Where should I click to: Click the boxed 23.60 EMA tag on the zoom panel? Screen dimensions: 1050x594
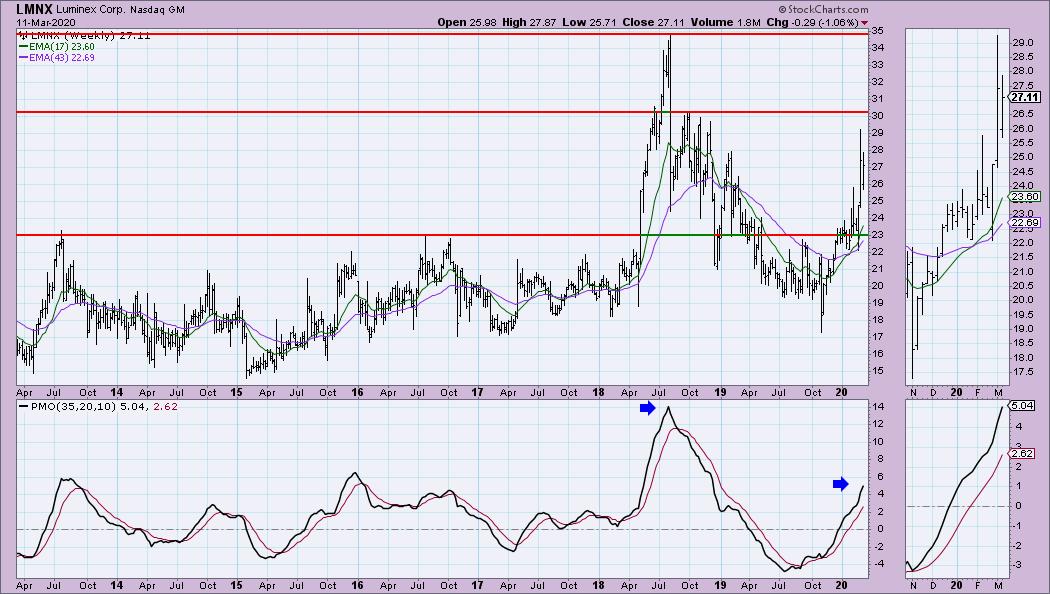click(x=1025, y=197)
